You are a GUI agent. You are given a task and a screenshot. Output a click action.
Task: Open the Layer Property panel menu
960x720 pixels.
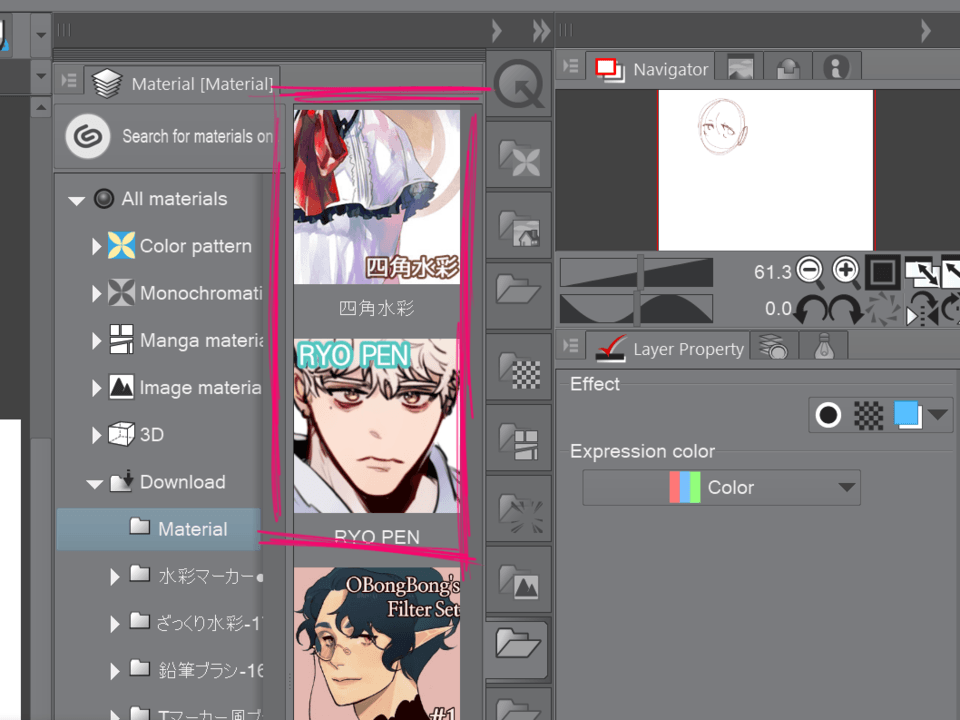[x=572, y=346]
